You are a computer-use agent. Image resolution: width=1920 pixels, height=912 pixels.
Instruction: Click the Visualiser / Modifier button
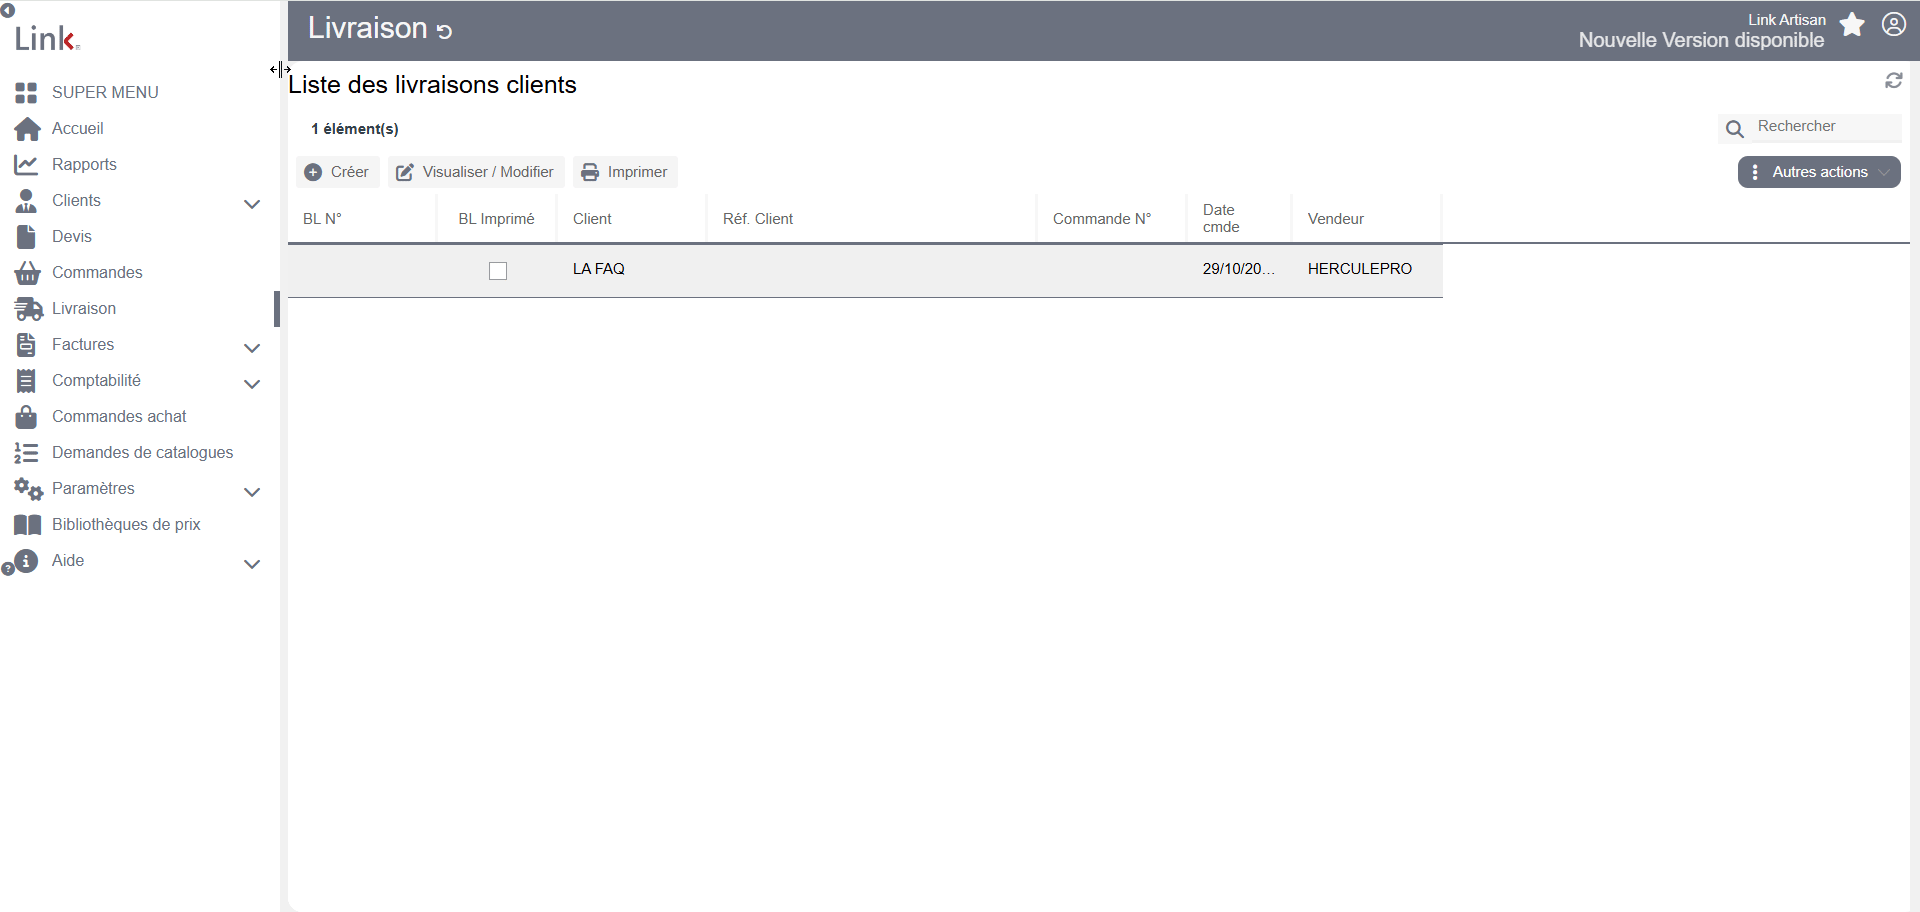[x=476, y=172]
